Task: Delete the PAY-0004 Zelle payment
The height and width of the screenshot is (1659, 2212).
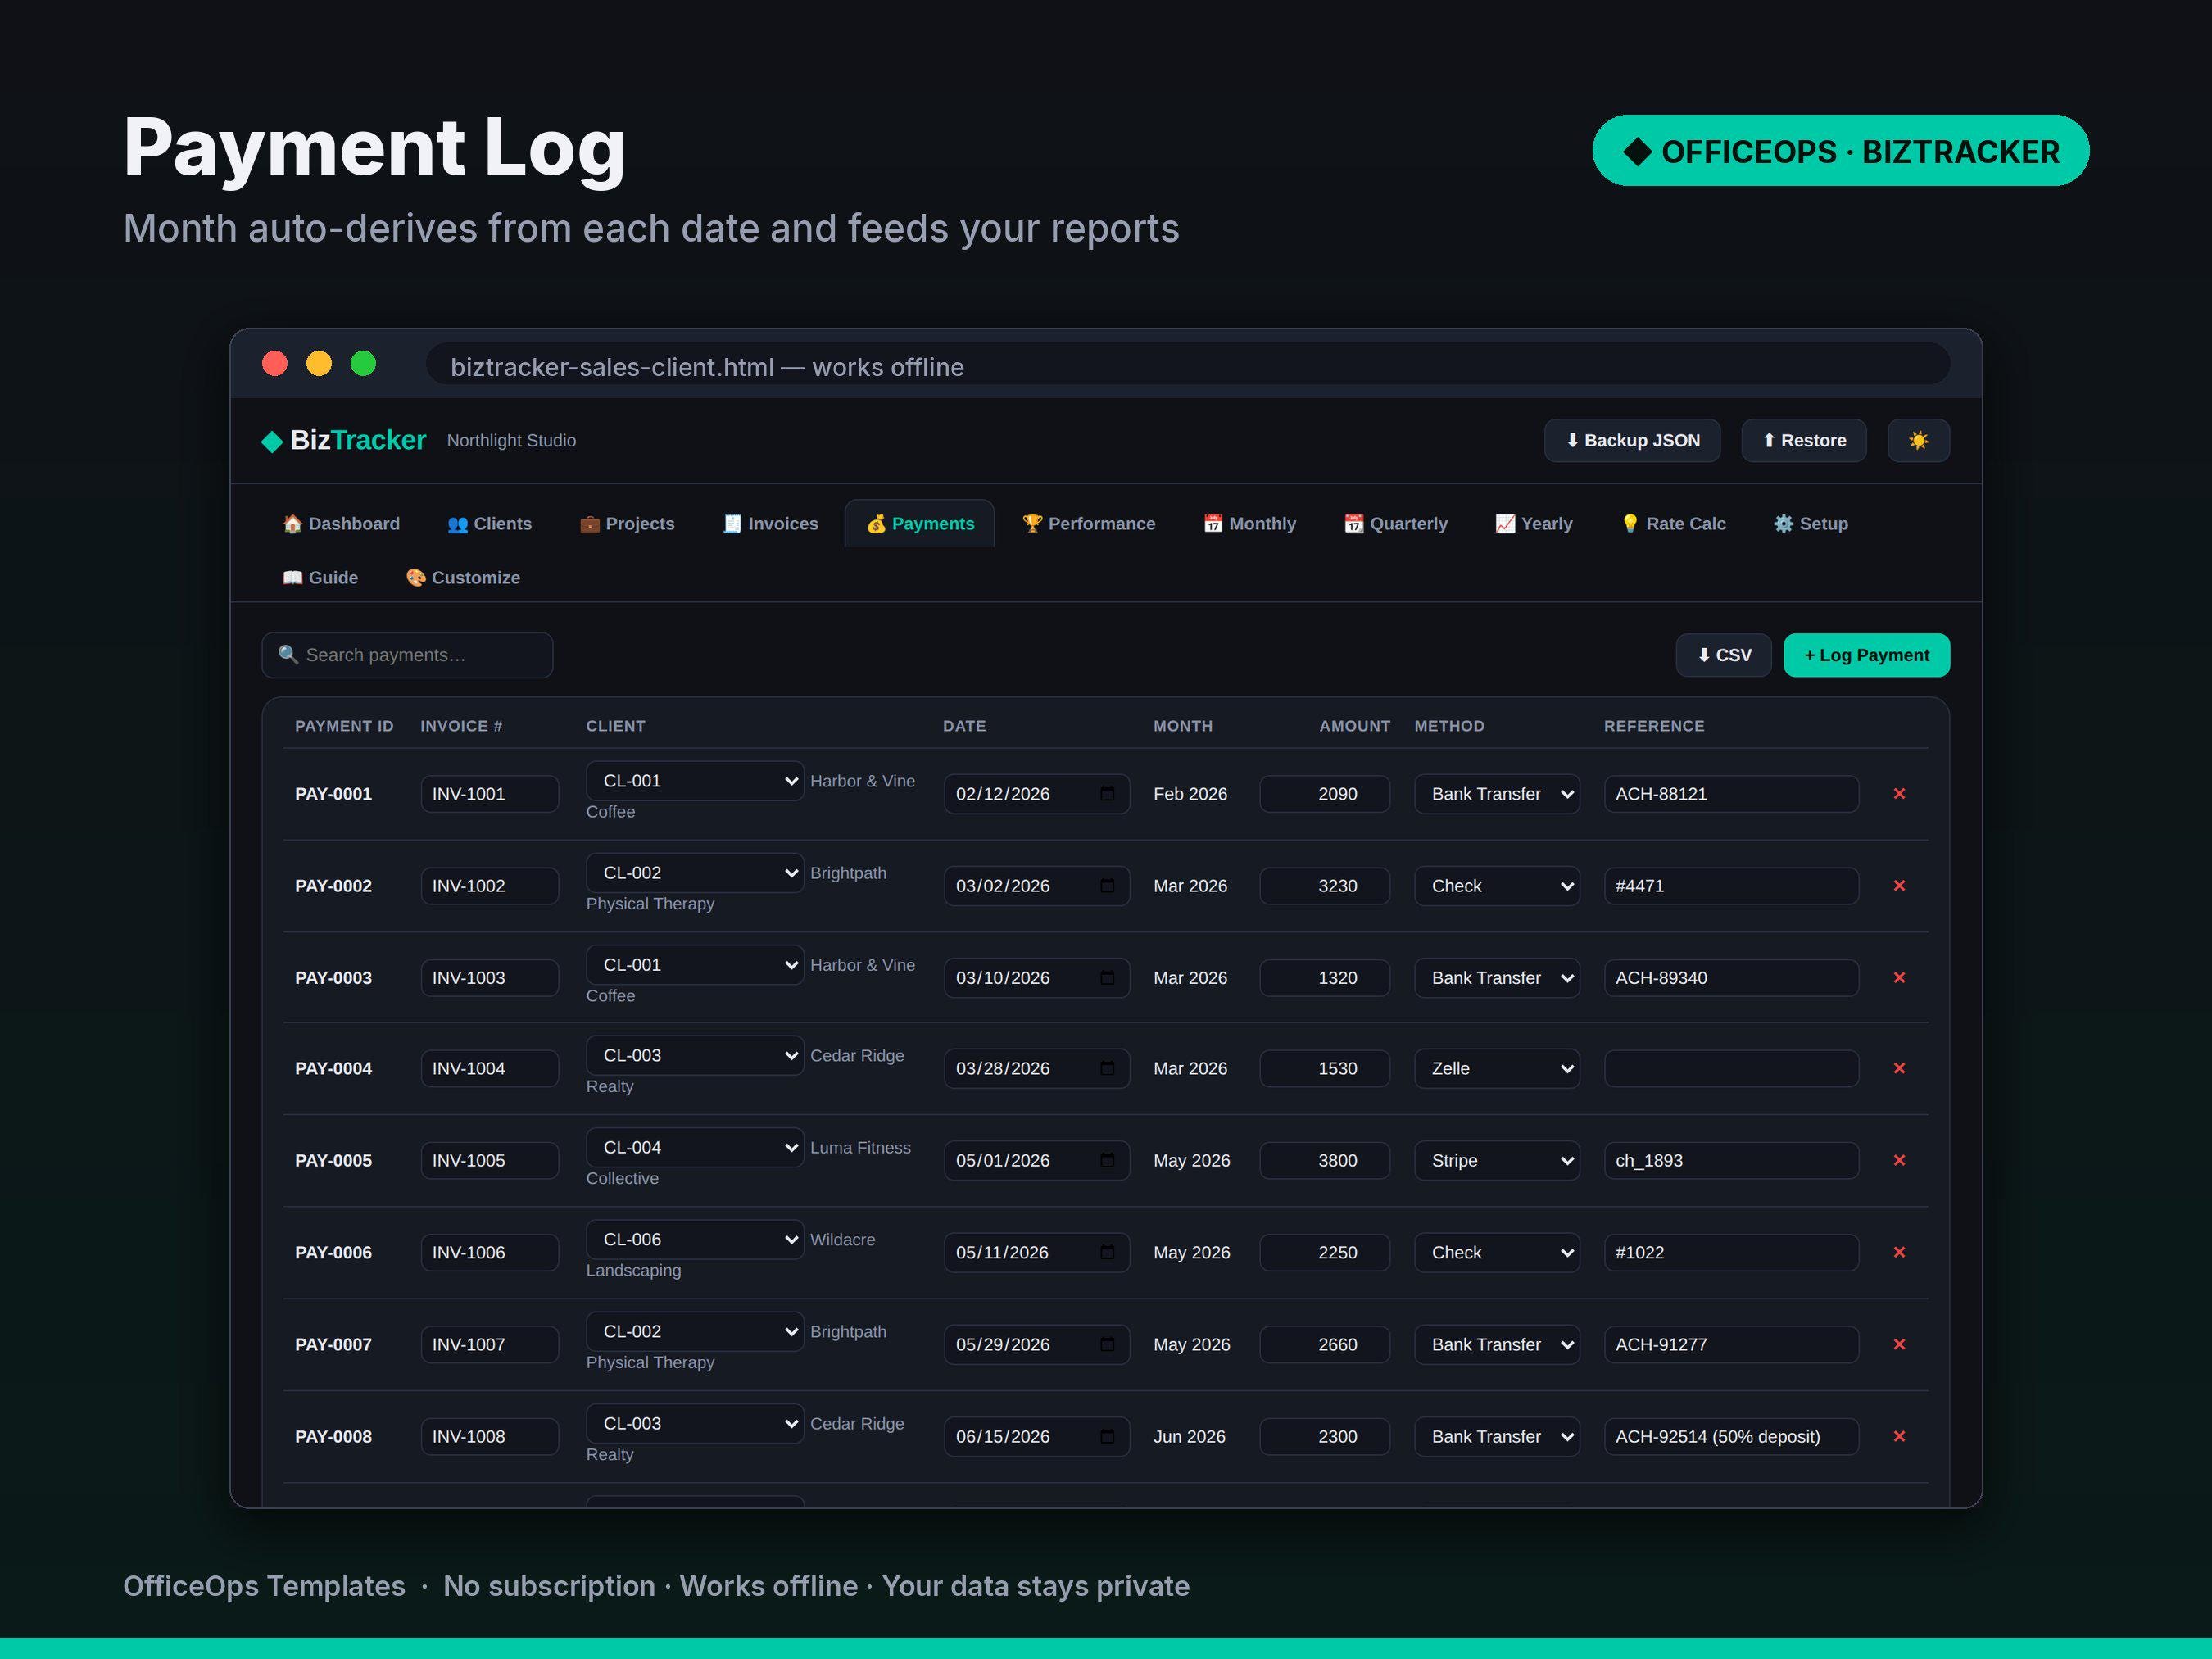Action: [1899, 1069]
